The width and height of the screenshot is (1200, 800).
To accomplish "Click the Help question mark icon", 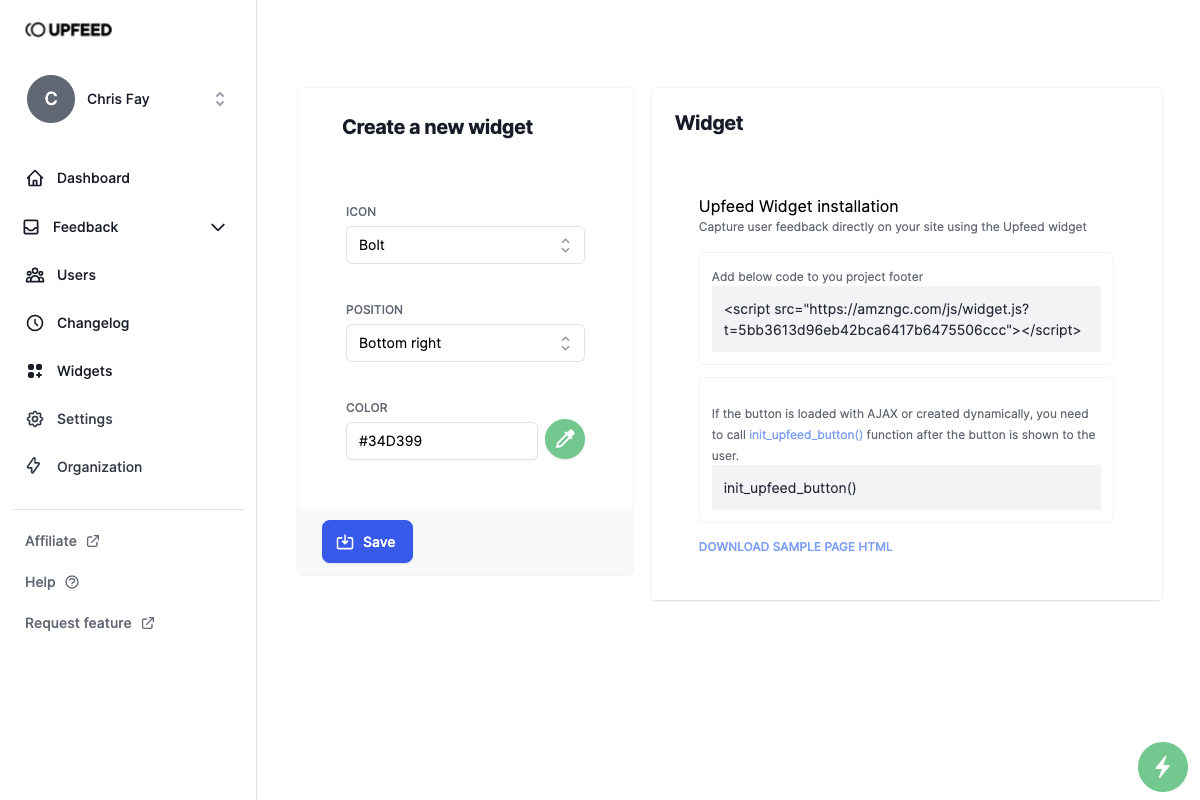I will 72,582.
